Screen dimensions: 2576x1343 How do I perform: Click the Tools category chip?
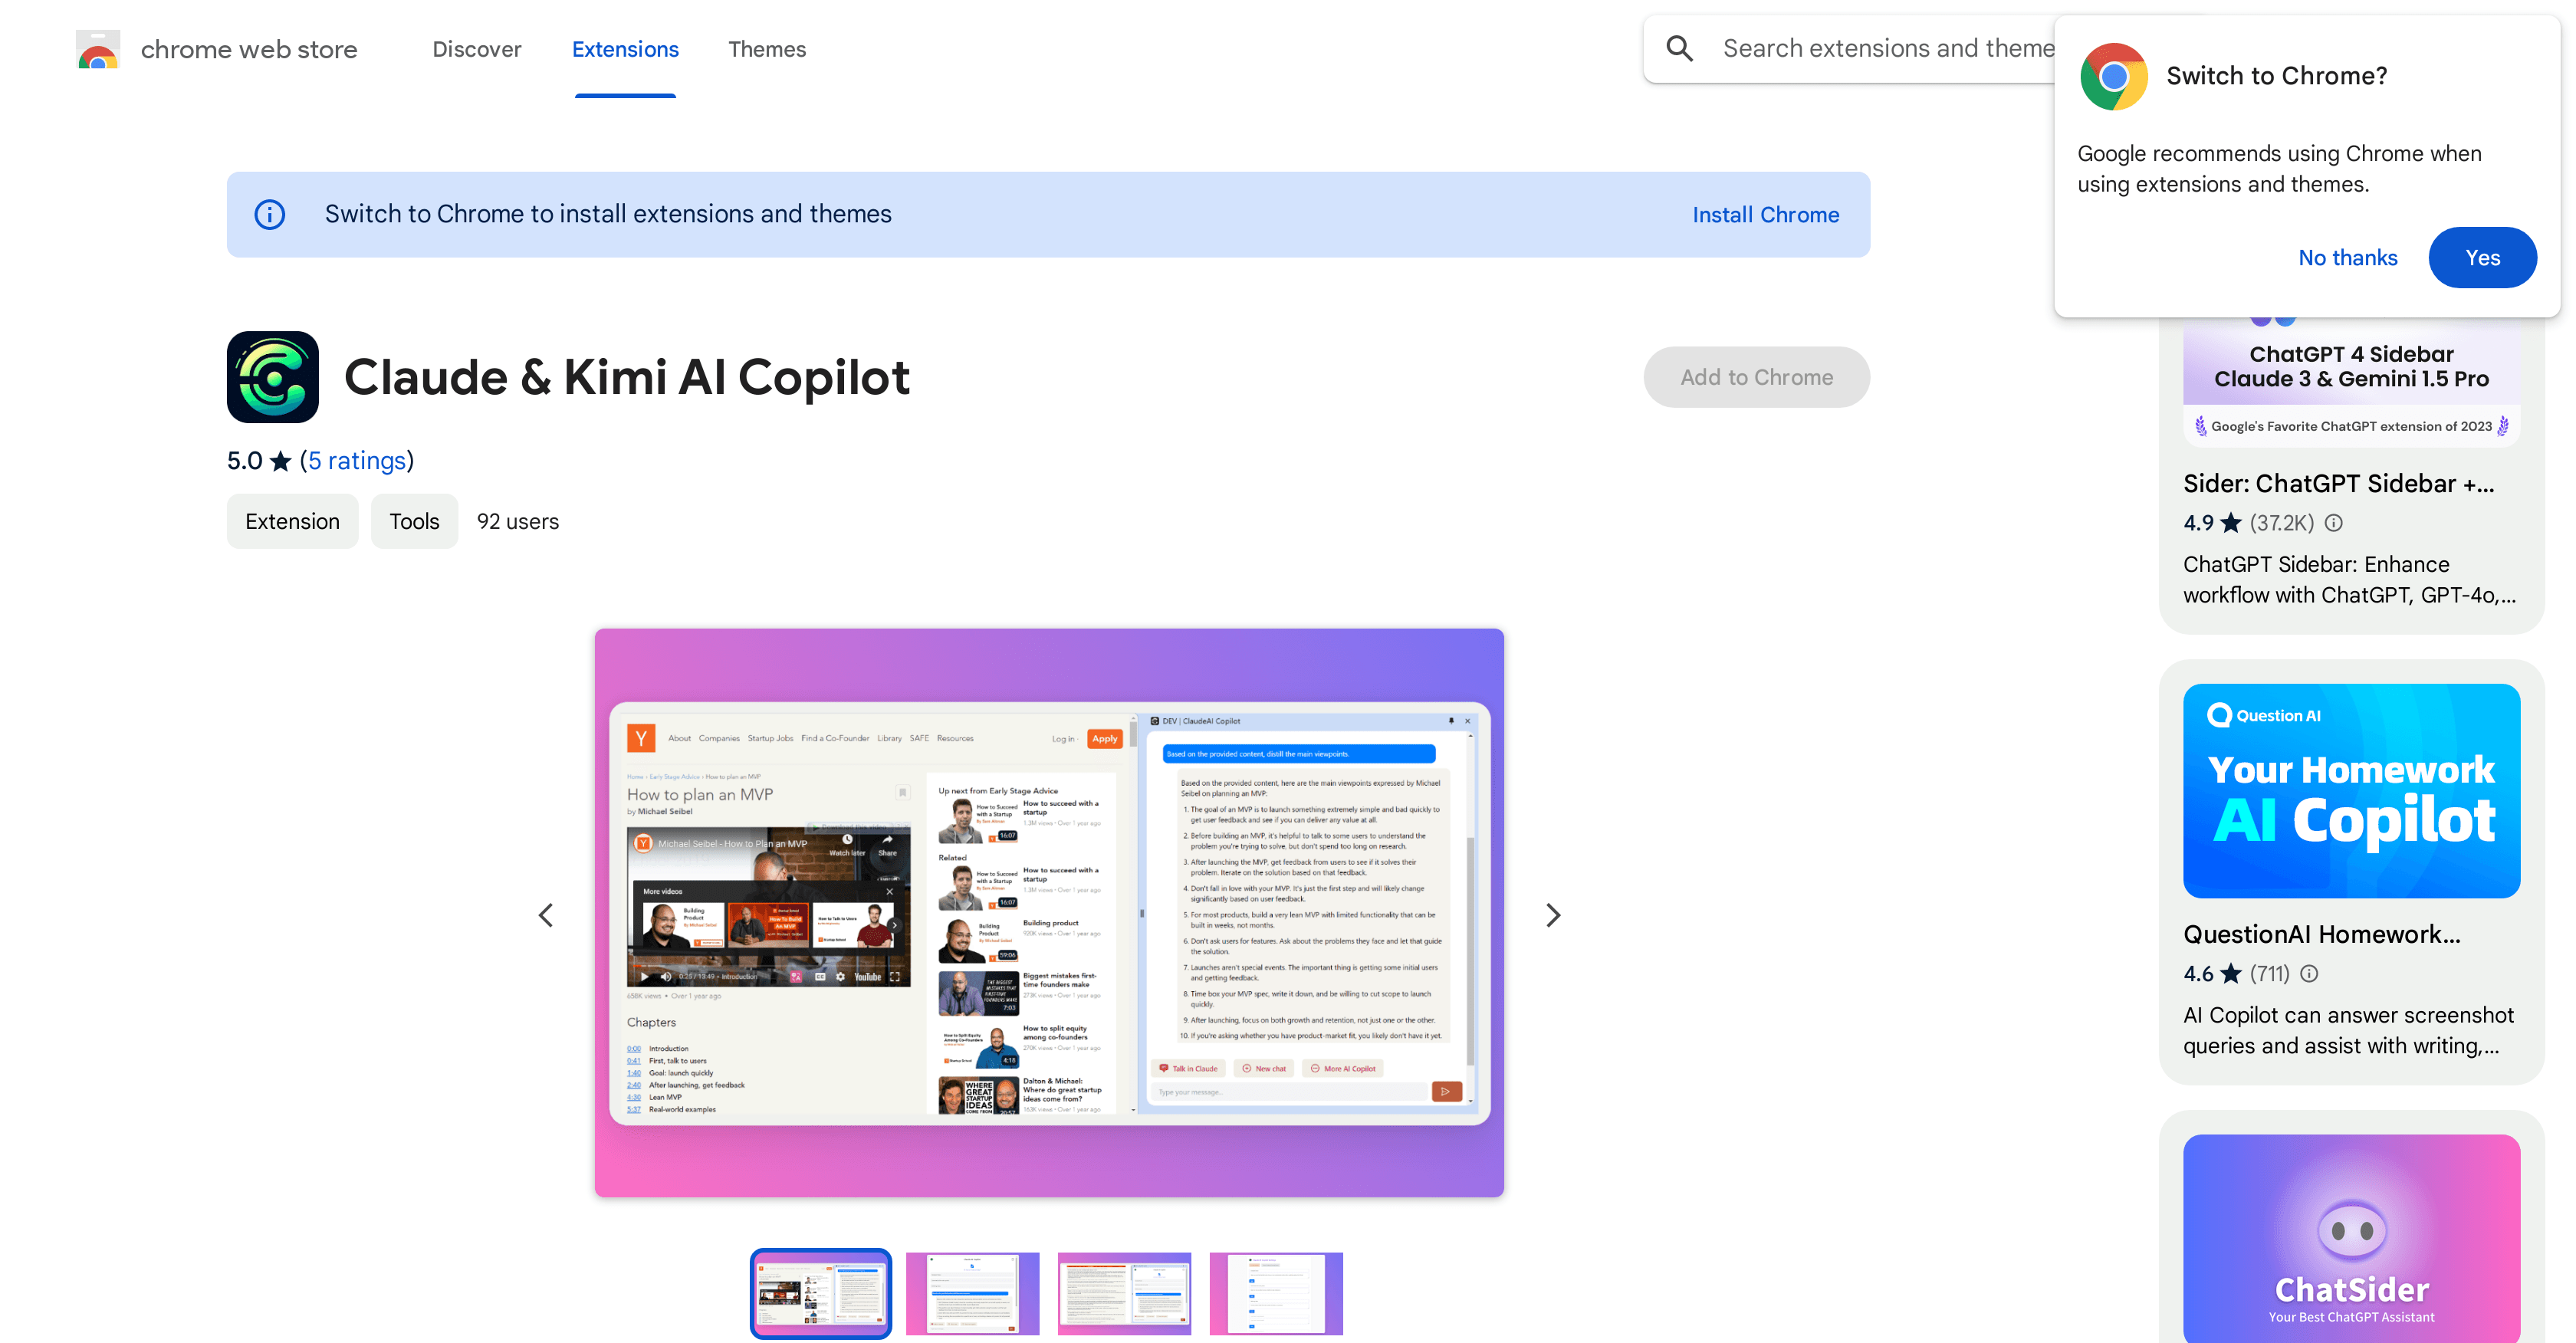point(414,521)
